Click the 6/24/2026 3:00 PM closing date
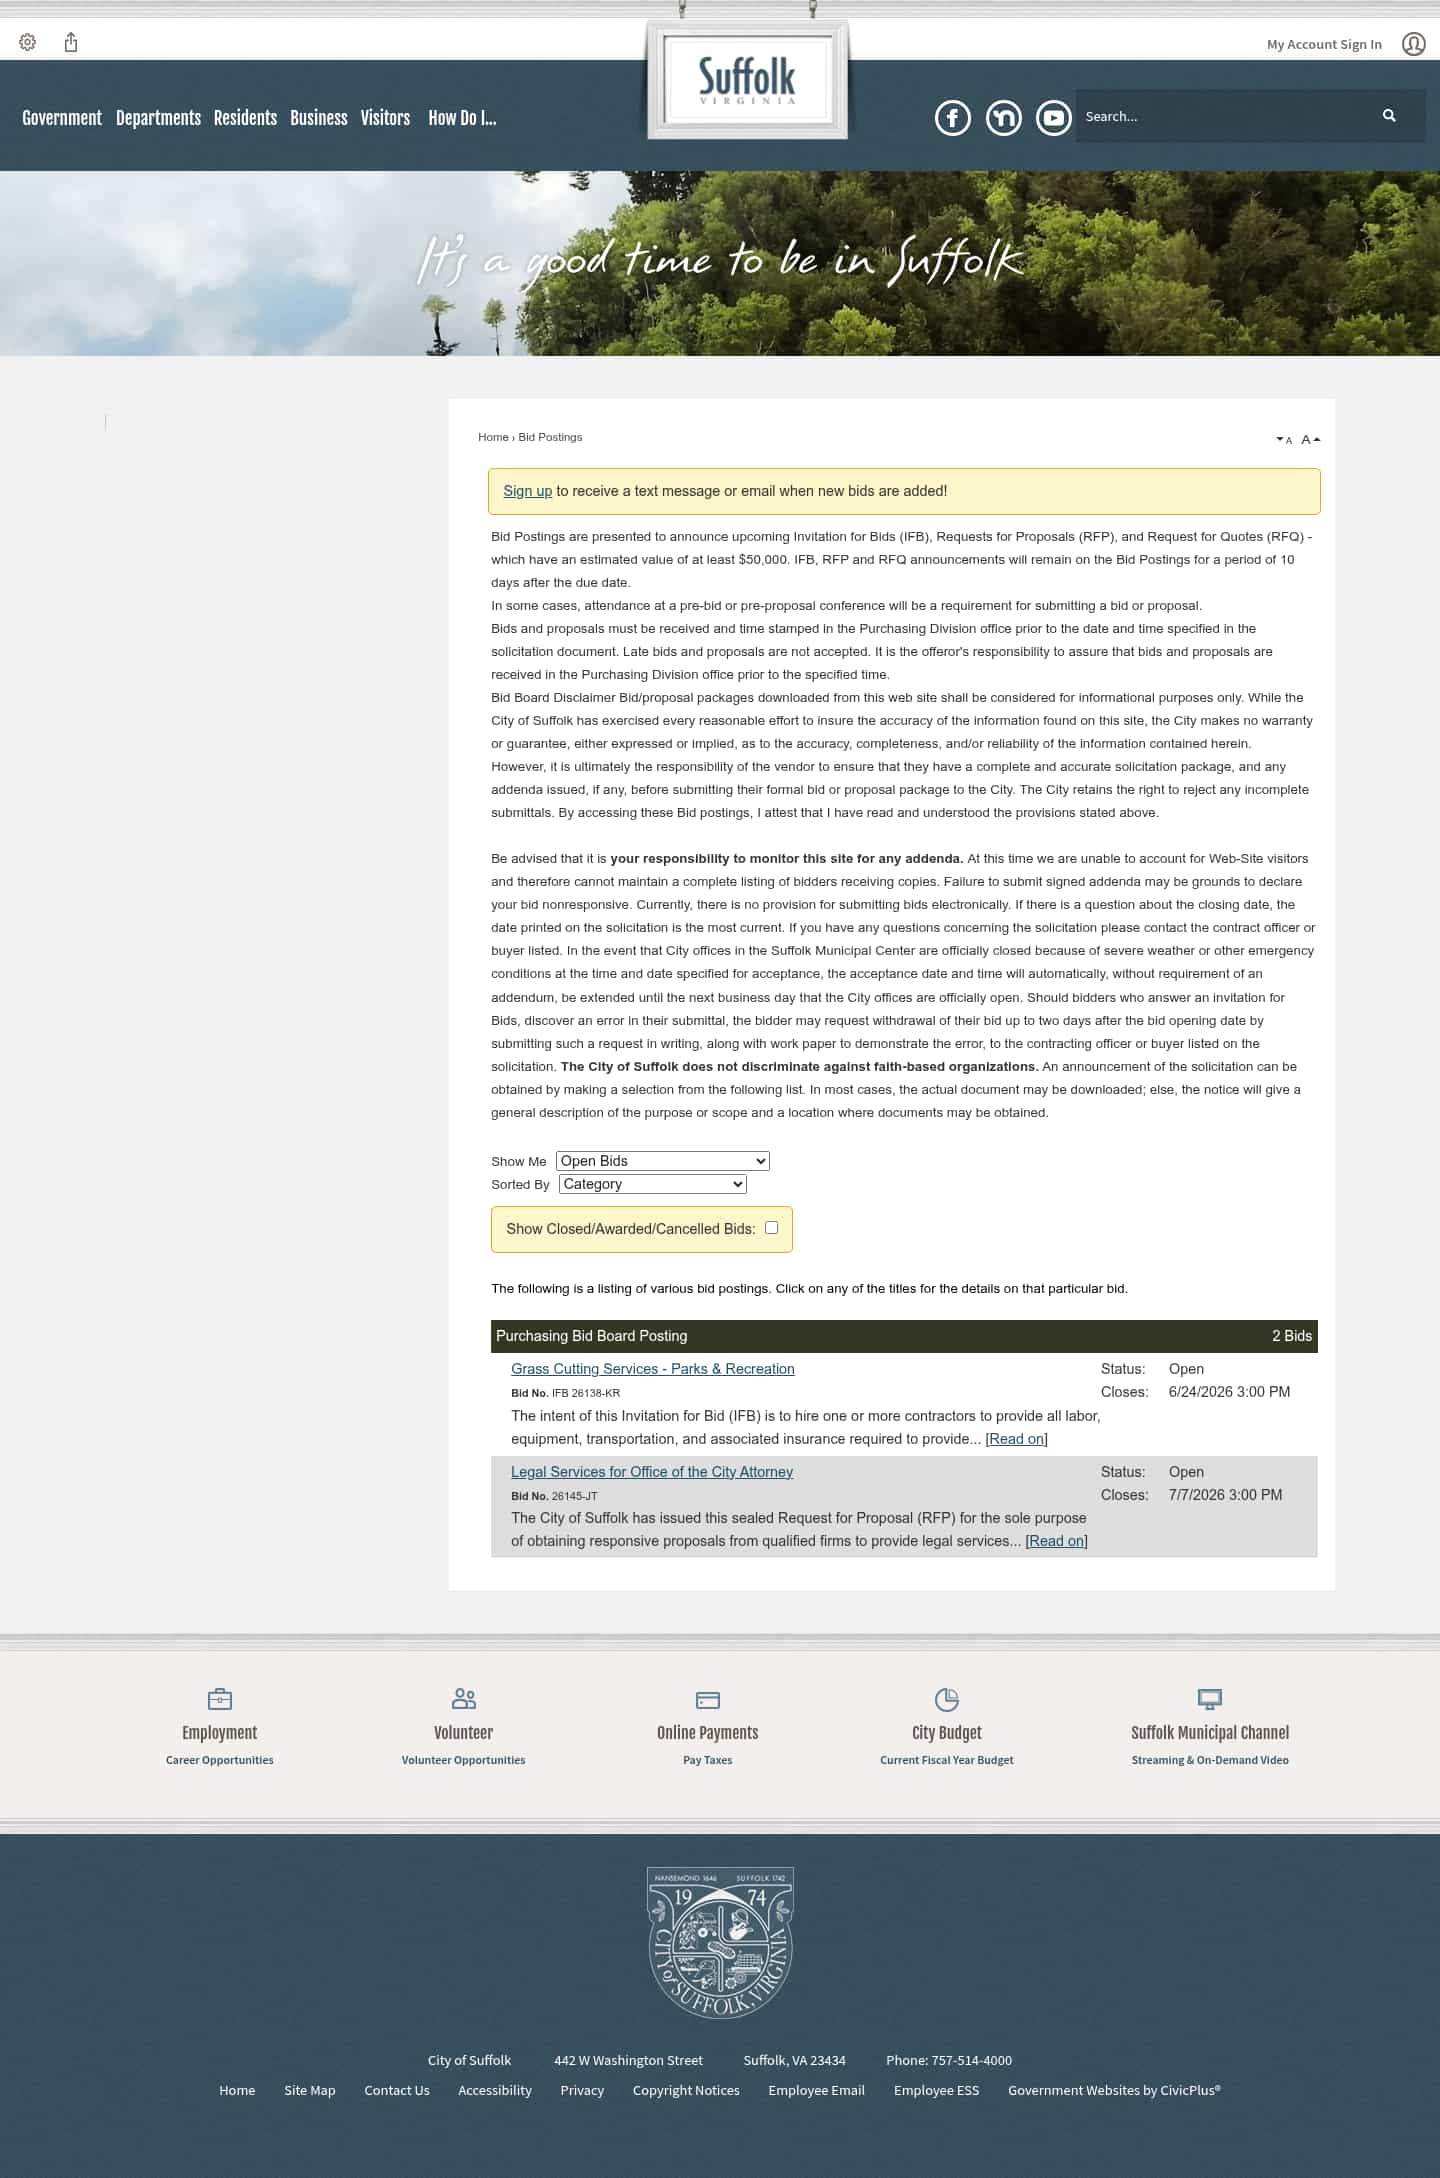 click(x=1229, y=1392)
